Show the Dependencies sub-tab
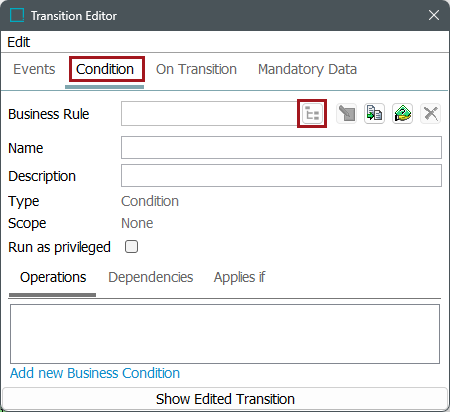Viewport: 450px width, 412px height. [x=151, y=277]
